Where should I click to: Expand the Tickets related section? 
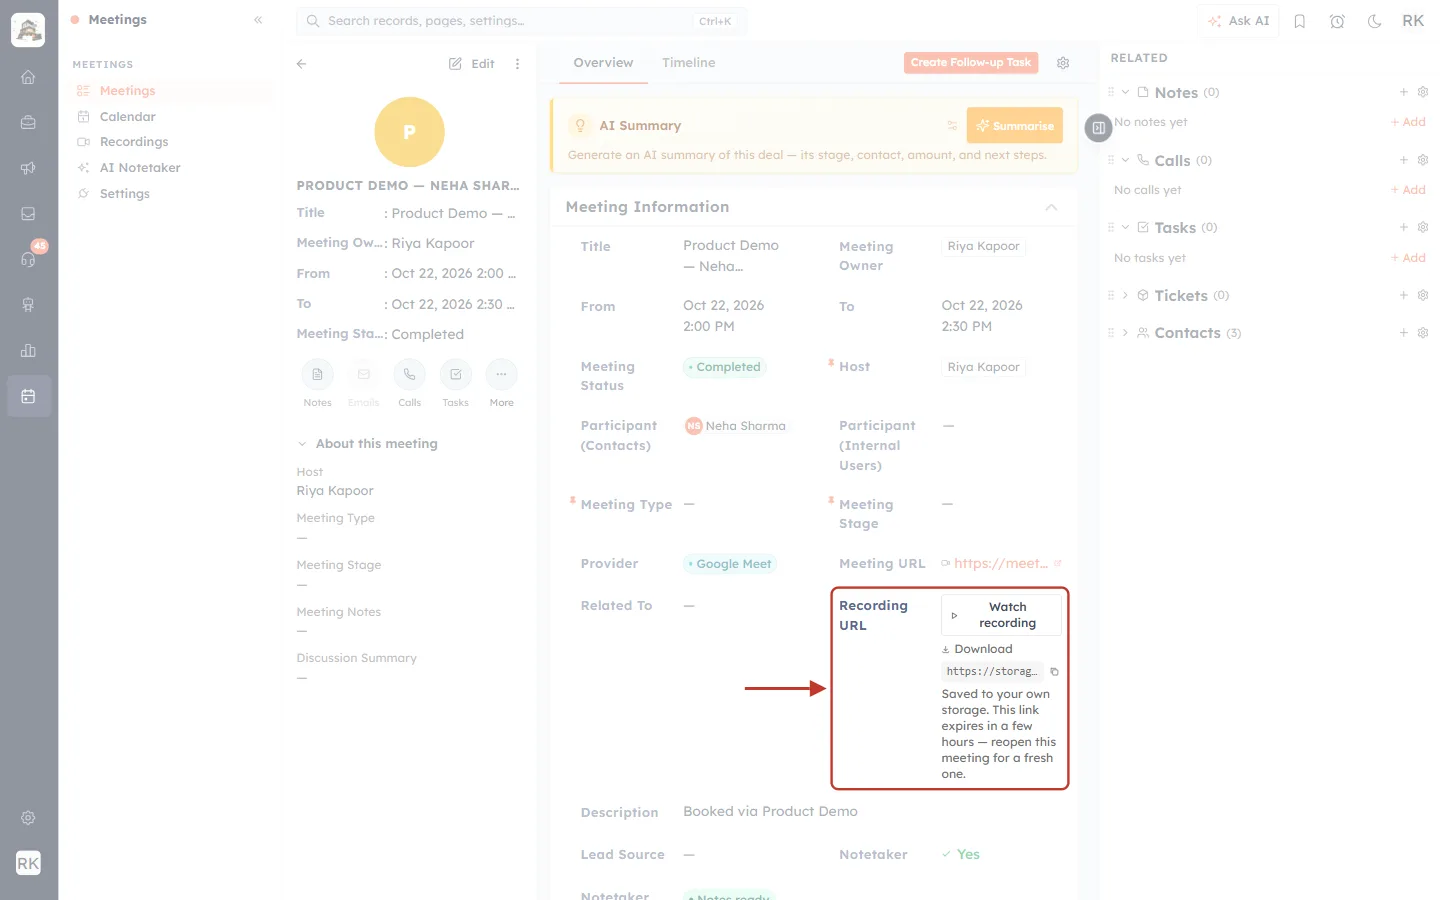pyautogui.click(x=1125, y=295)
